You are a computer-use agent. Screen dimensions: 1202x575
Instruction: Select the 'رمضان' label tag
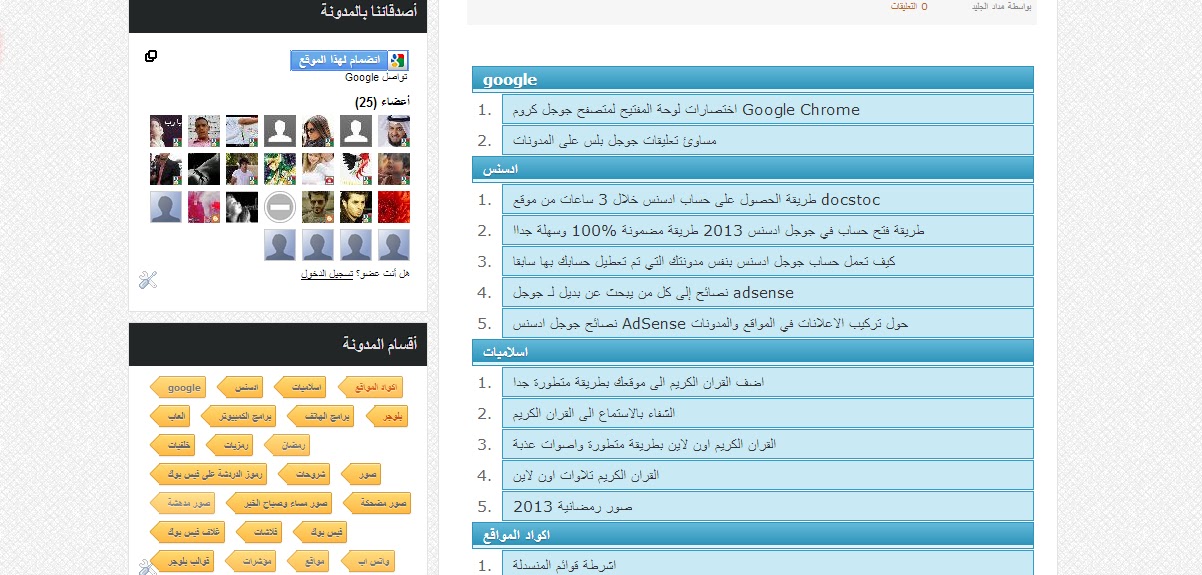[289, 445]
